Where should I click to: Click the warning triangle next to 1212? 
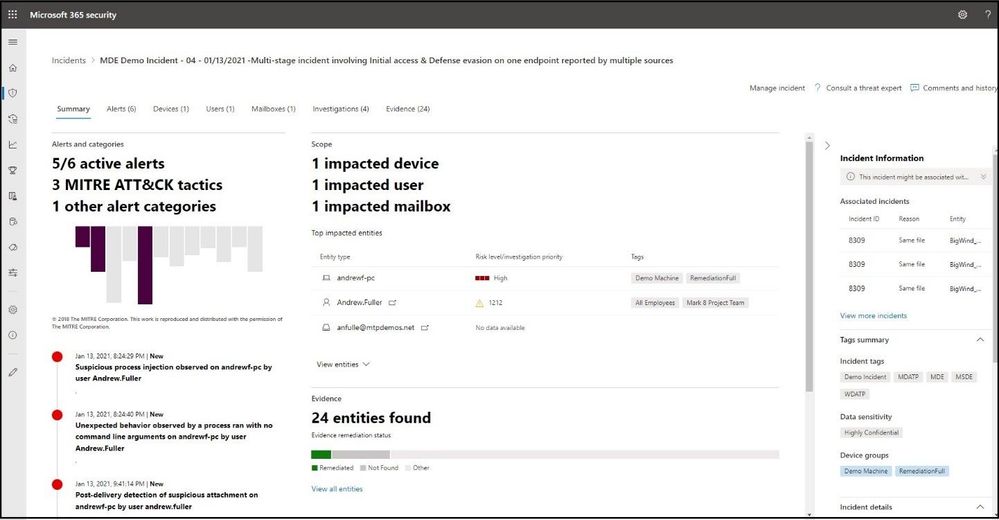[480, 303]
